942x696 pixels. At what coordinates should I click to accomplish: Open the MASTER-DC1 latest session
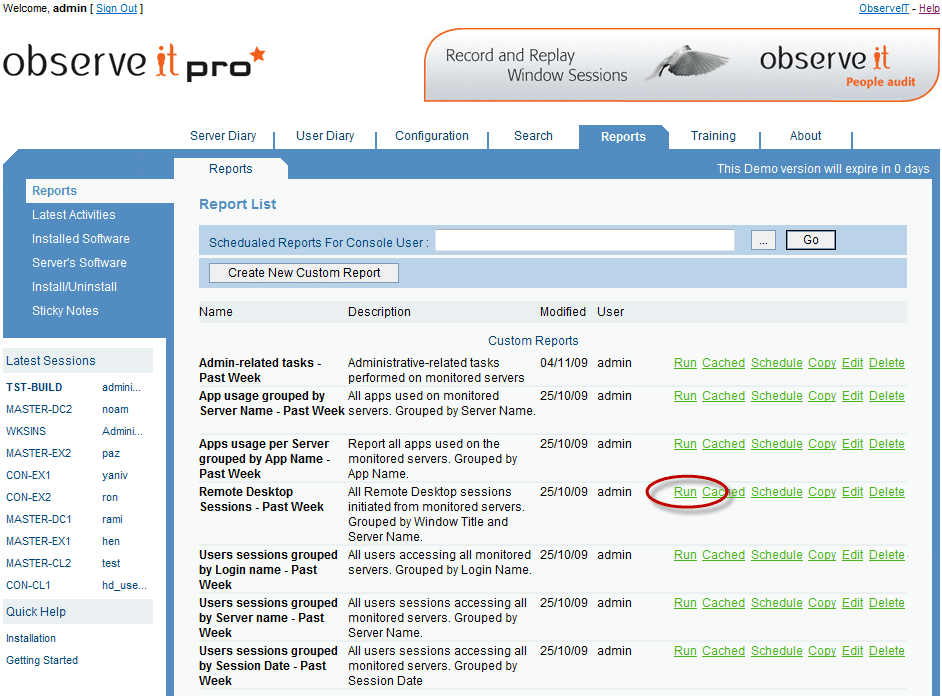pyautogui.click(x=38, y=519)
